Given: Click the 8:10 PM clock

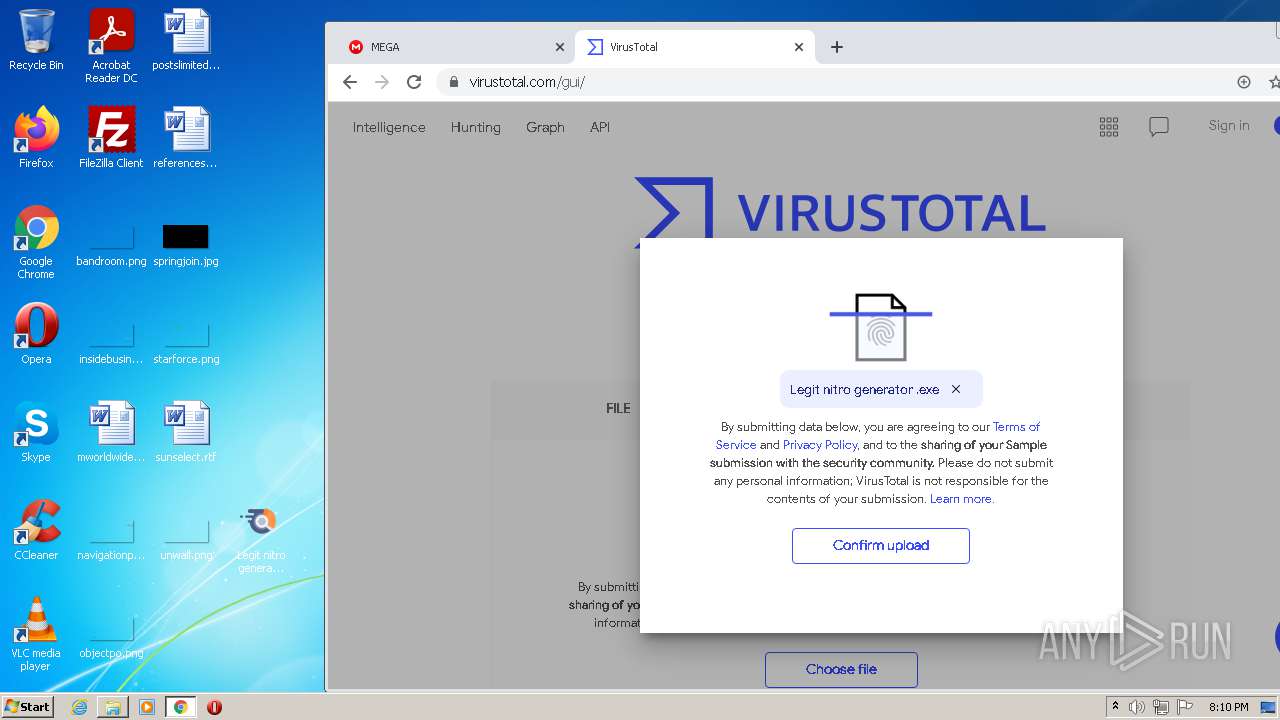Looking at the screenshot, I should pyautogui.click(x=1229, y=707).
